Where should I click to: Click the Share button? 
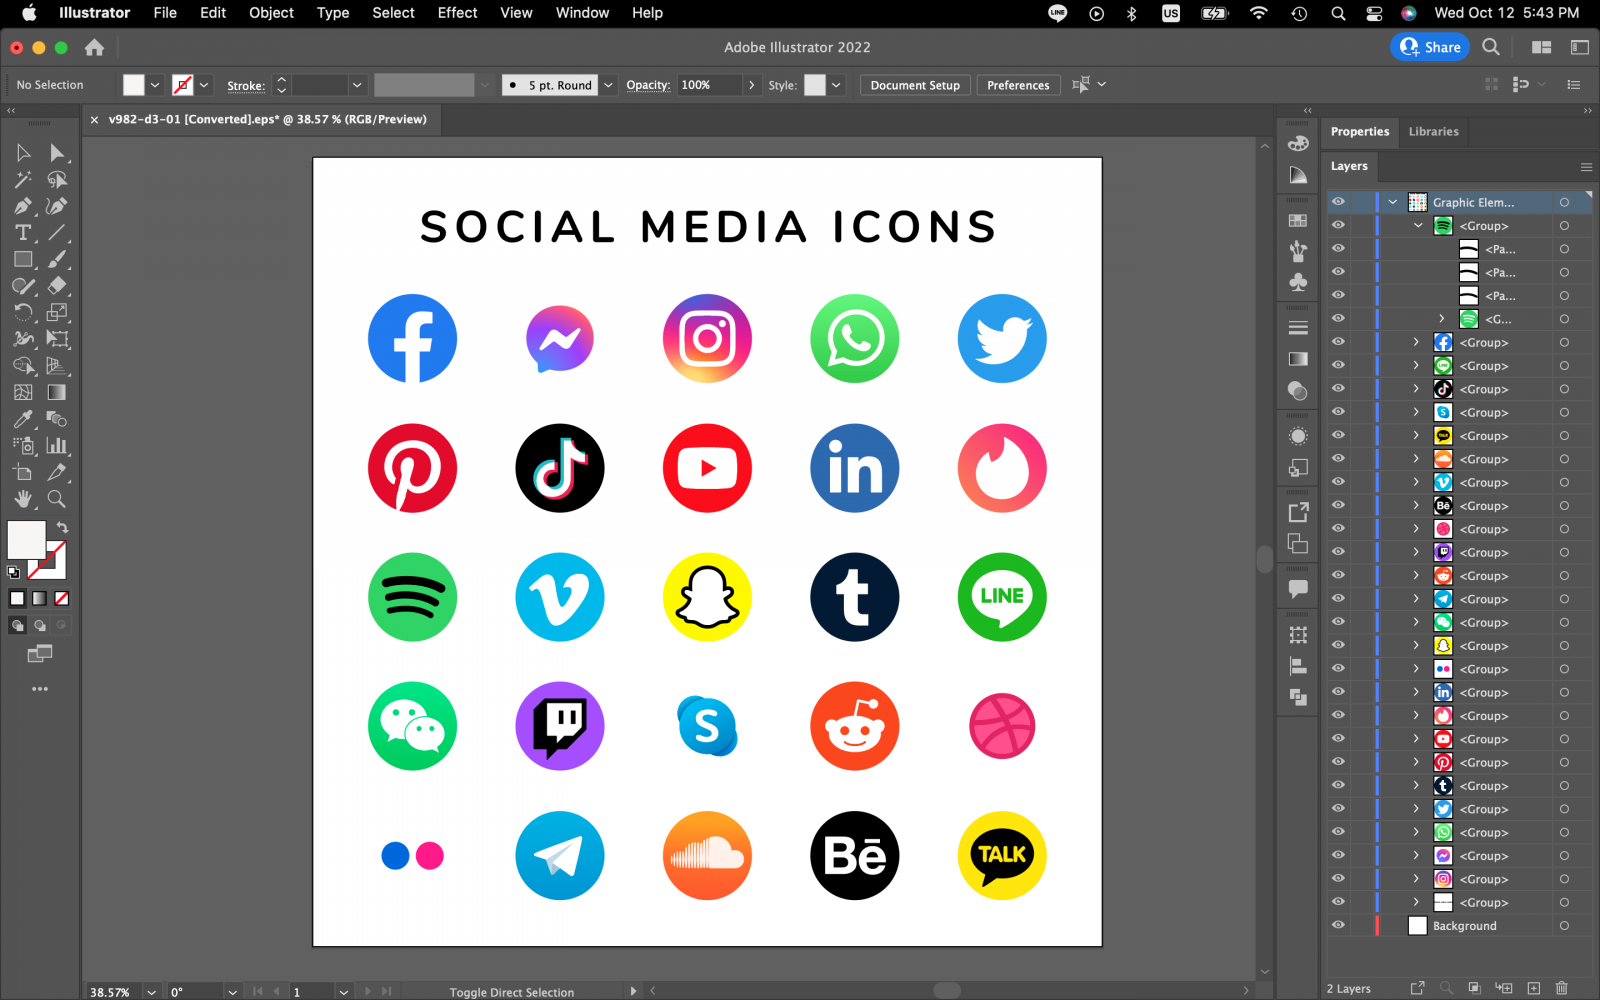coord(1429,47)
